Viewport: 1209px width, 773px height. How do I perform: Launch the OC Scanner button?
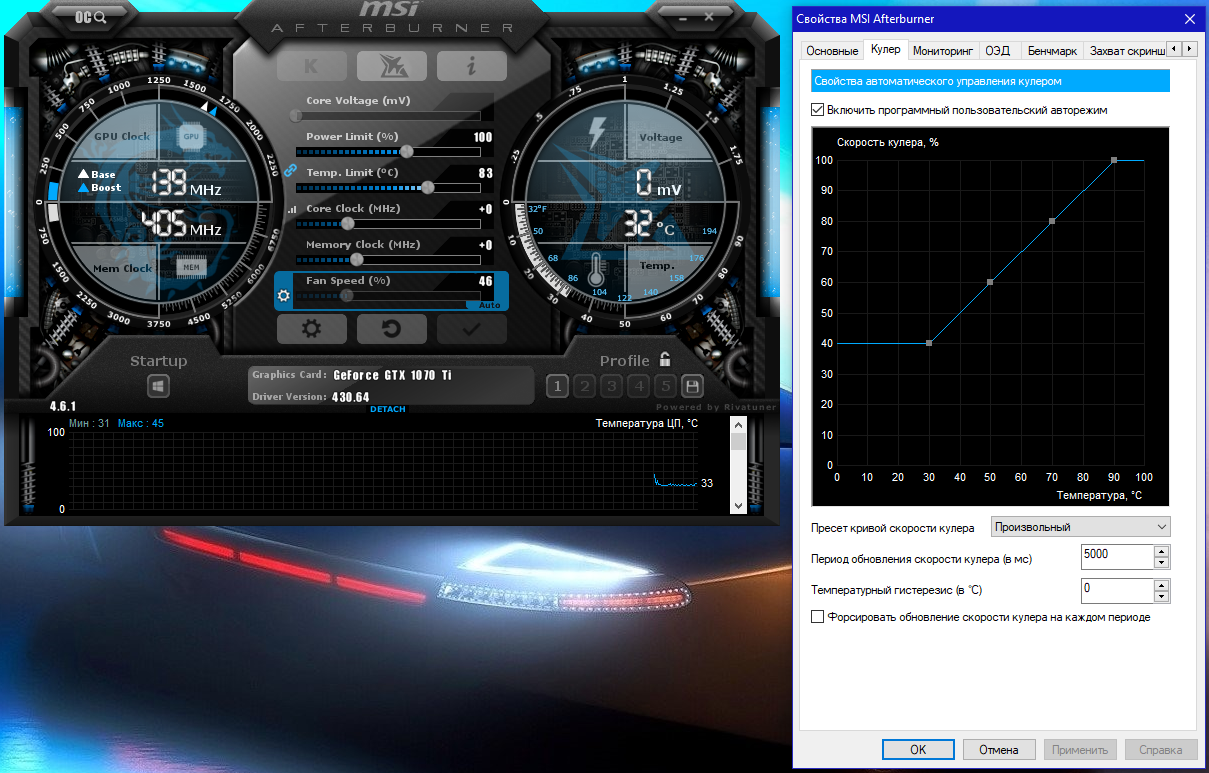pos(93,16)
